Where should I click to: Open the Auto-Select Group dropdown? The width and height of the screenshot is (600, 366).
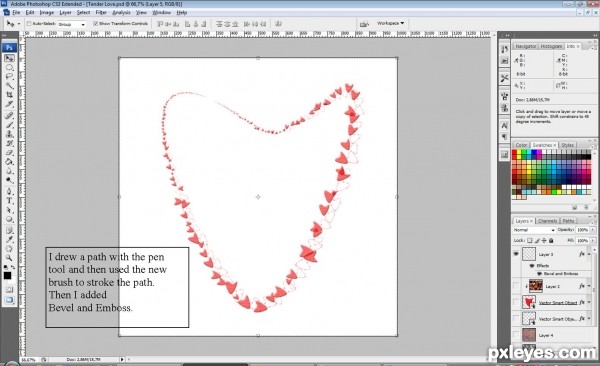click(72, 24)
